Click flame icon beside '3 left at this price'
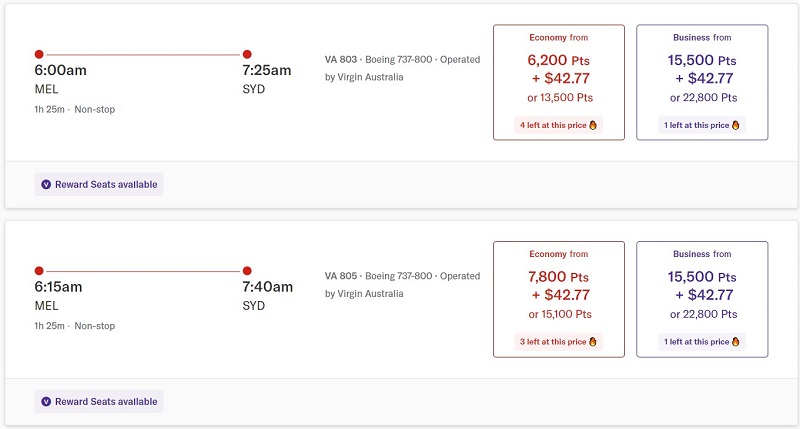800x429 pixels. pyautogui.click(x=593, y=342)
